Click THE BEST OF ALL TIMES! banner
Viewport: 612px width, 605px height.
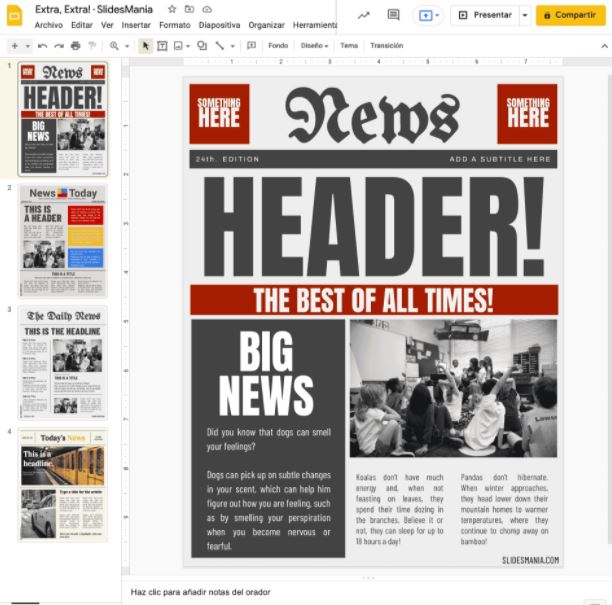tap(374, 300)
